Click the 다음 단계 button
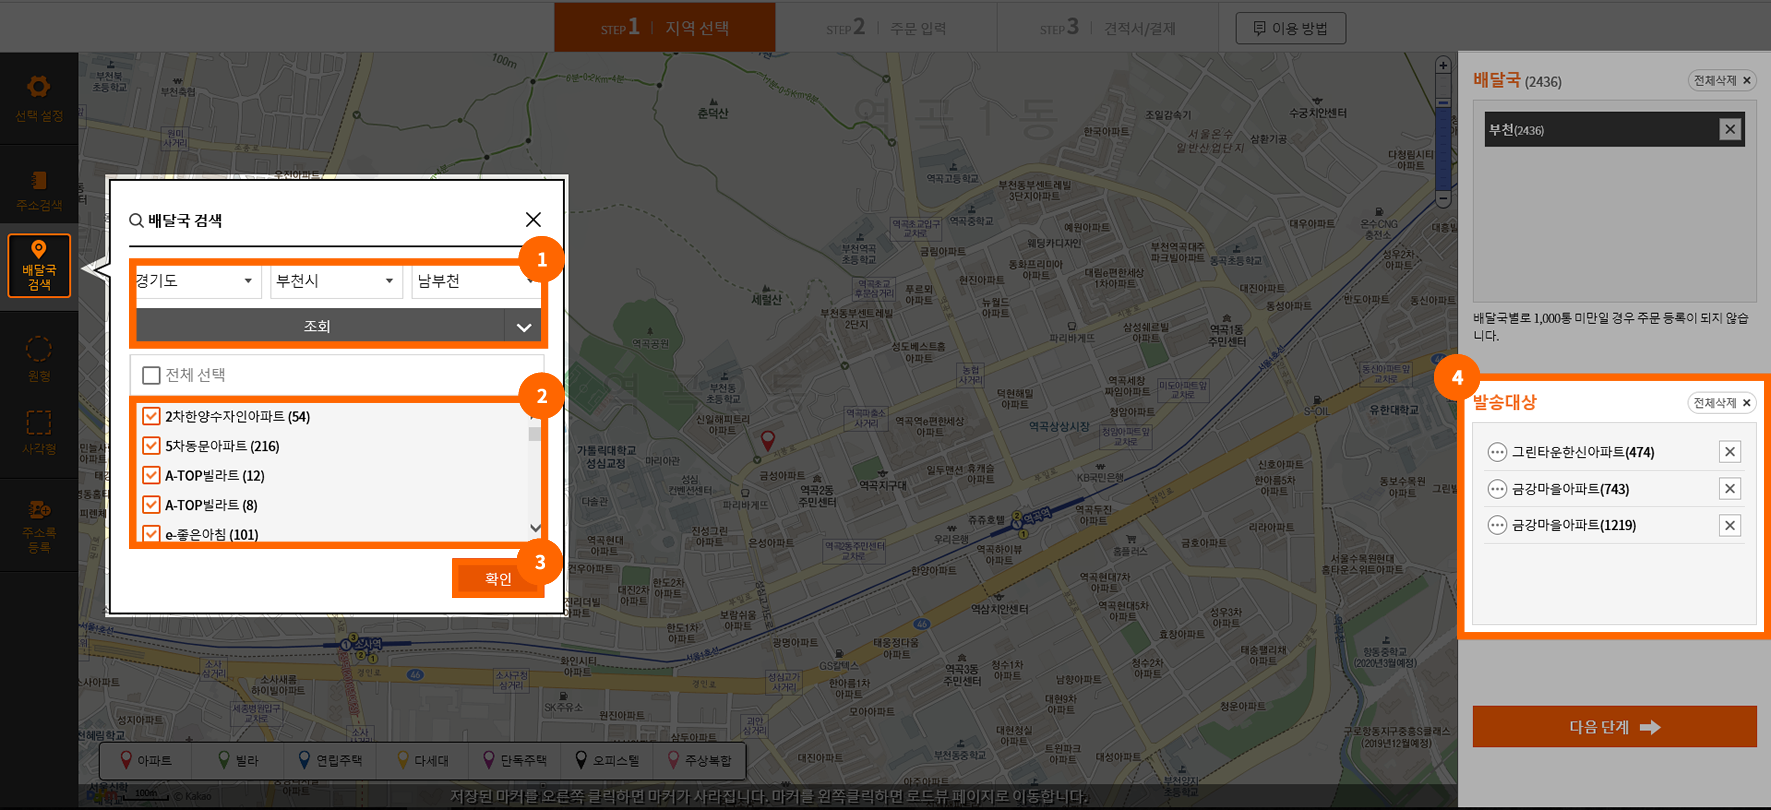The width and height of the screenshot is (1771, 810). coord(1613,727)
